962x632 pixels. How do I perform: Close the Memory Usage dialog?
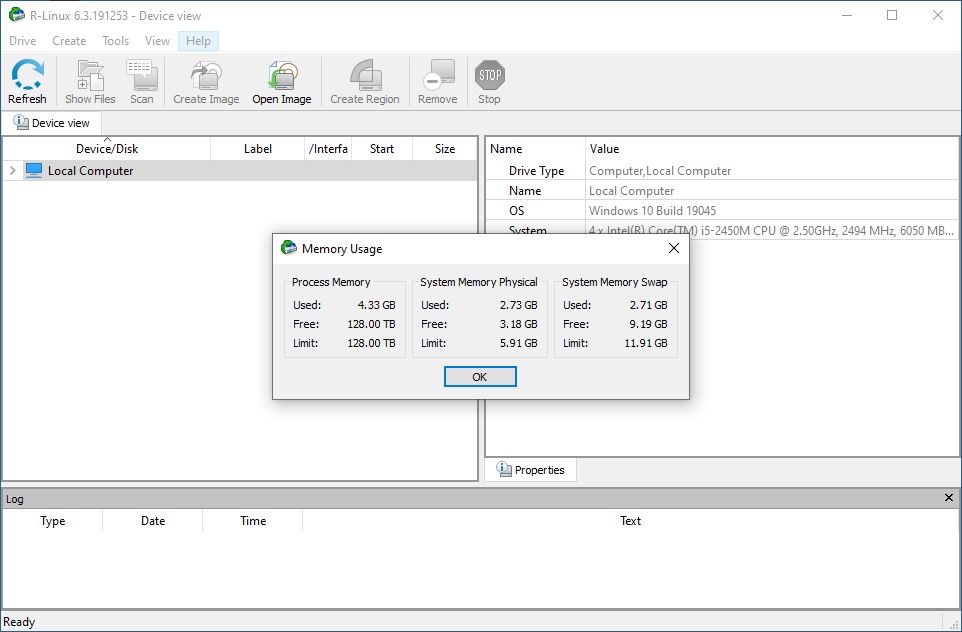click(x=674, y=248)
